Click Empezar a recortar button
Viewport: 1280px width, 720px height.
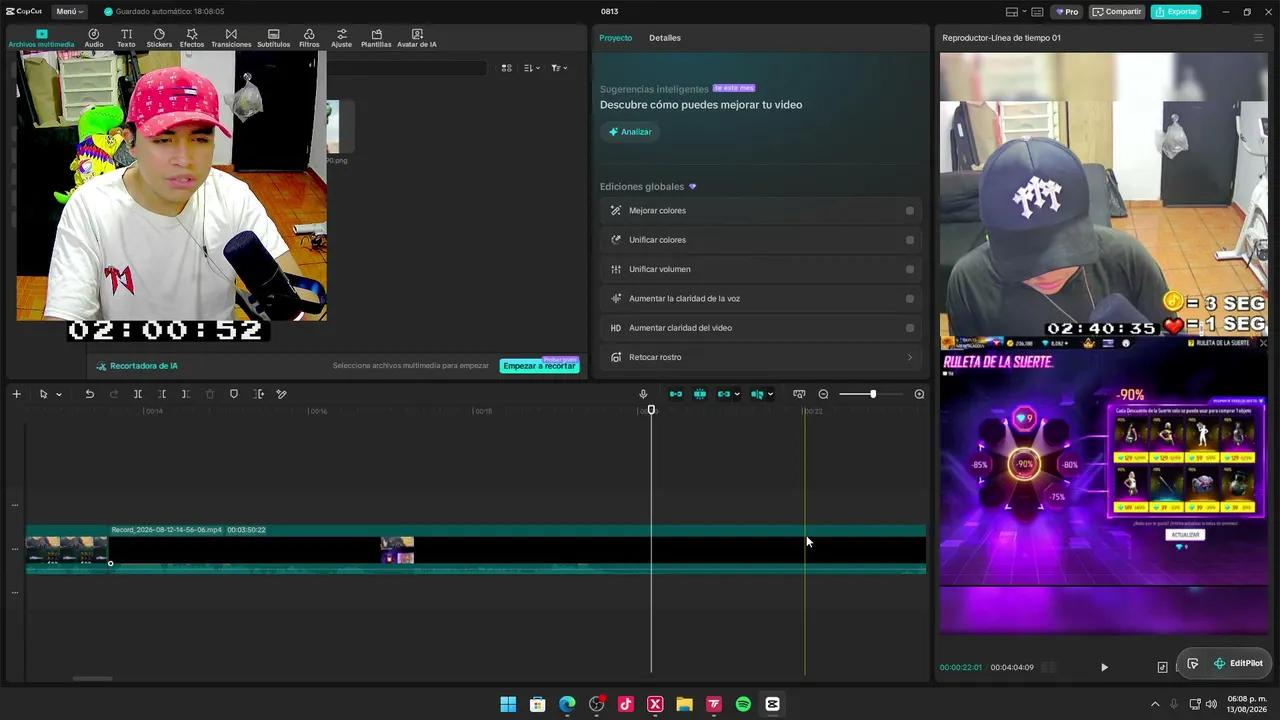coord(539,366)
